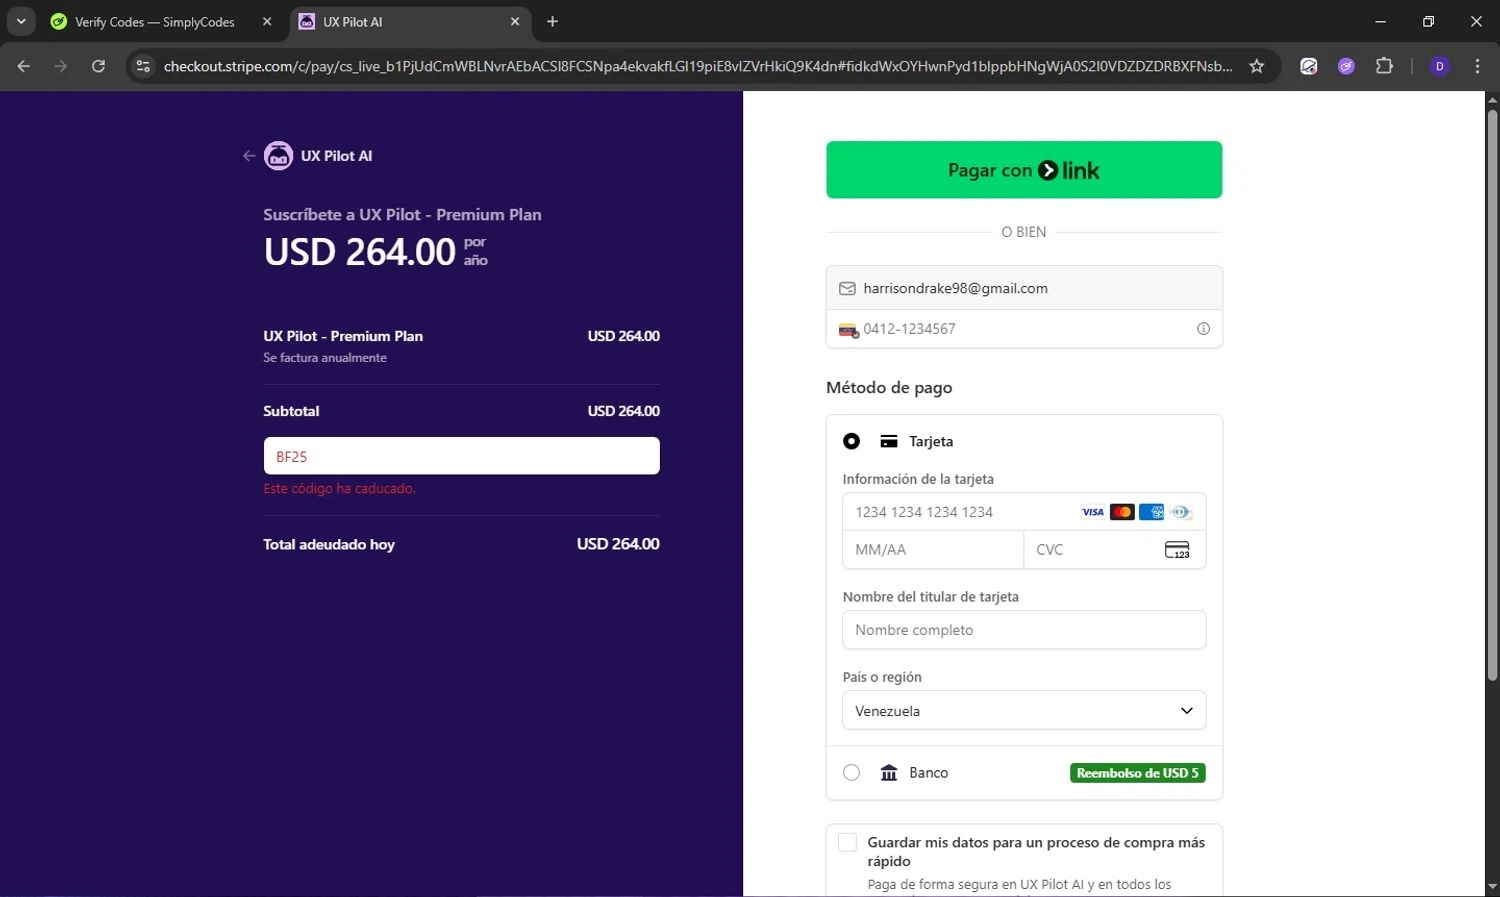Viewport: 1500px width, 897px height.
Task: Expand the País o región Venezuela dropdown
Action: (1024, 711)
